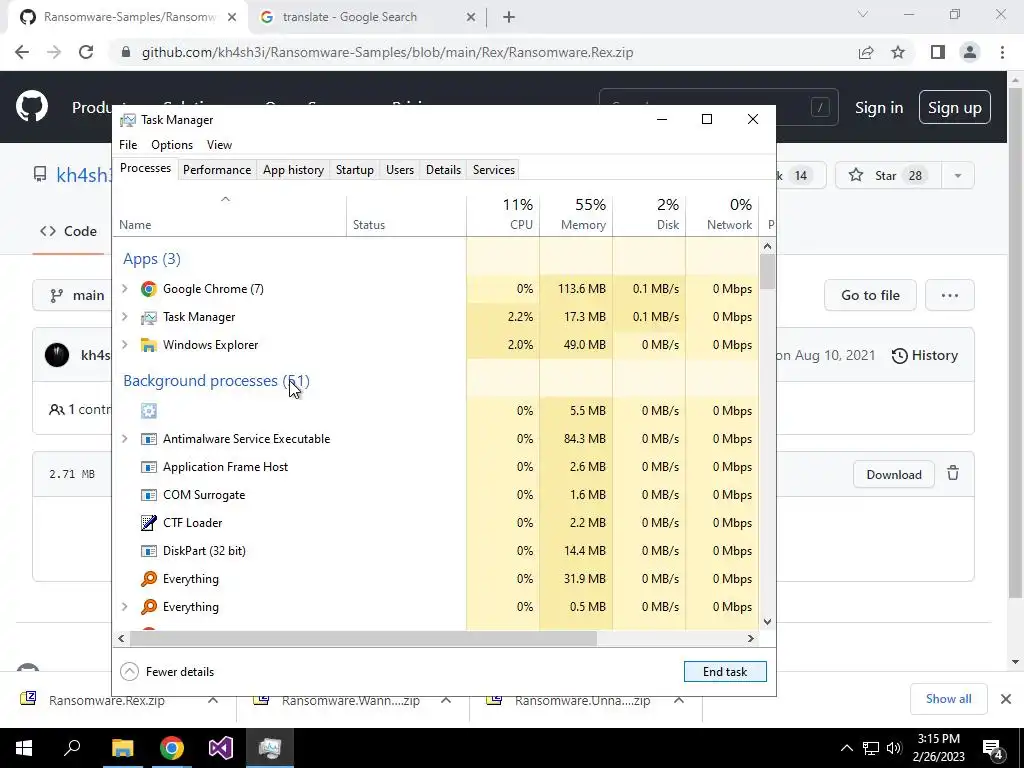Expand the Task Manager process row

[x=125, y=317]
